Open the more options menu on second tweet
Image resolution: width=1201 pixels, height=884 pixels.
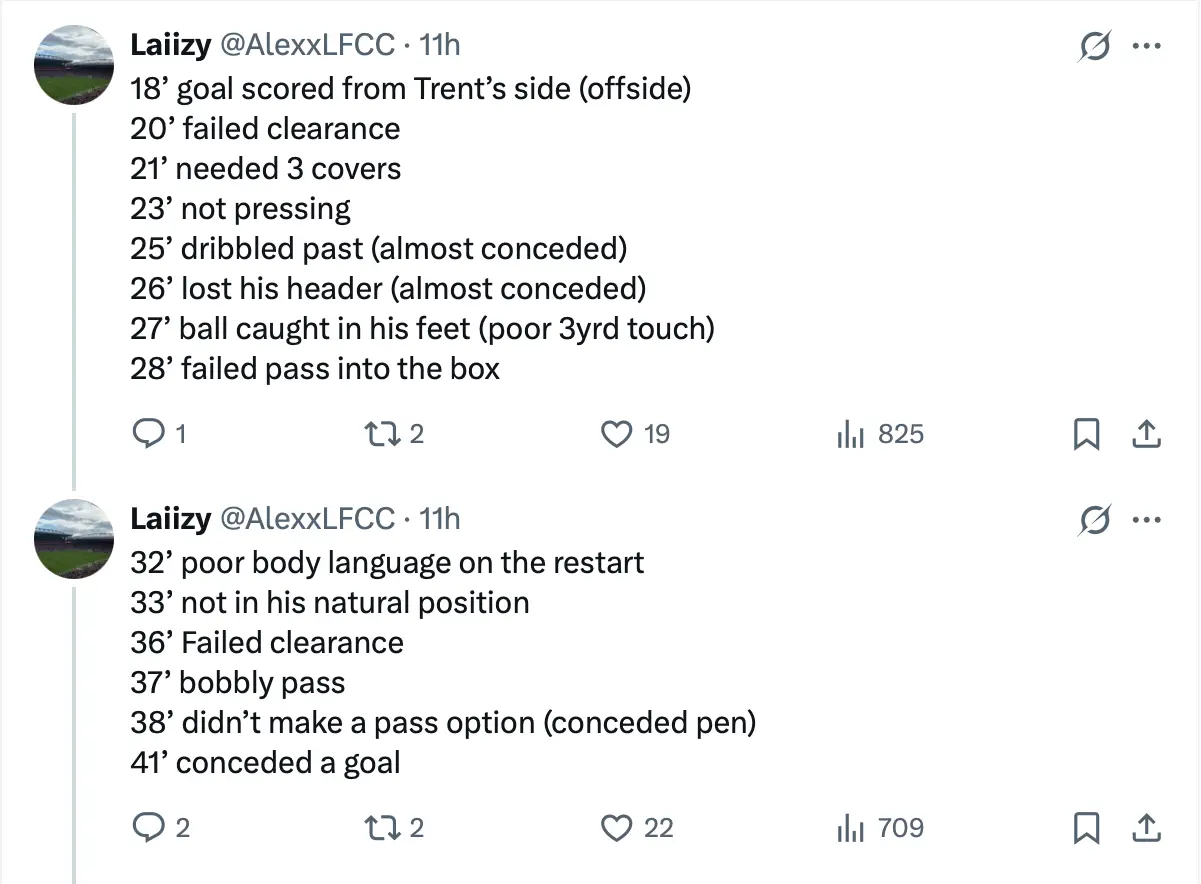click(x=1148, y=518)
